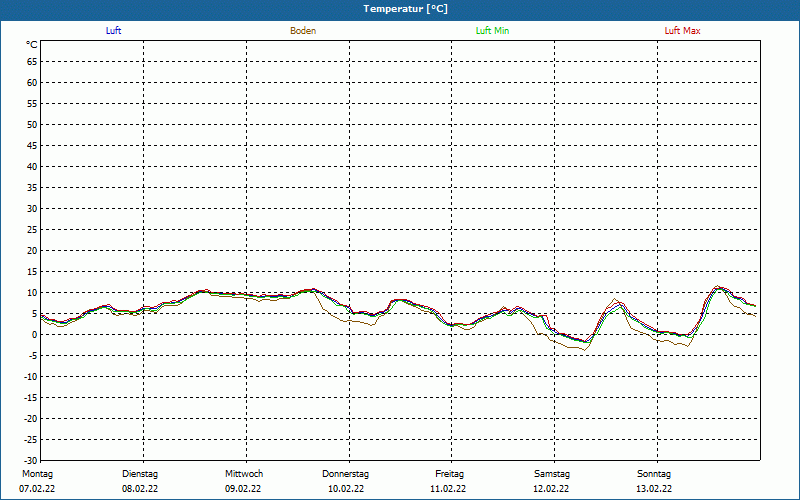Image resolution: width=800 pixels, height=500 pixels.
Task: Click the 'Samstag' day label
Action: (552, 474)
